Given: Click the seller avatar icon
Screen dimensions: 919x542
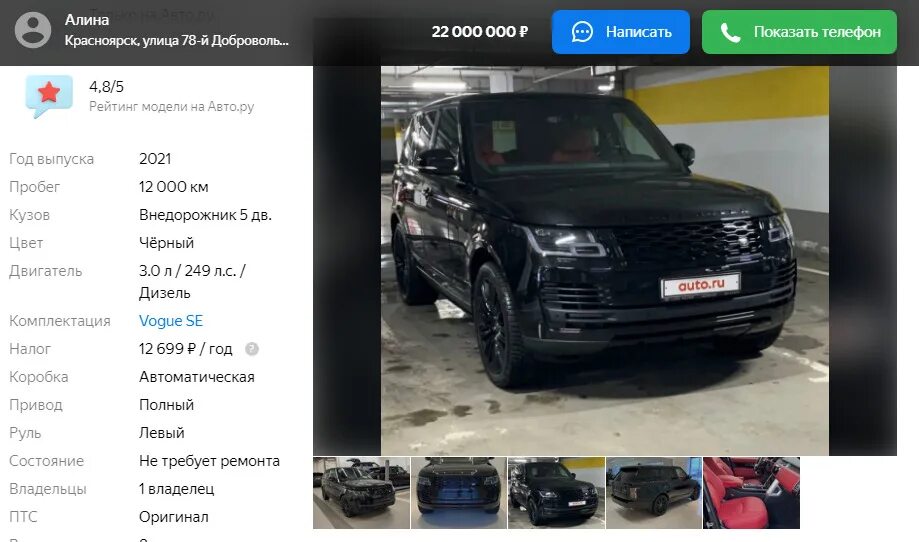Looking at the screenshot, I should (x=33, y=30).
